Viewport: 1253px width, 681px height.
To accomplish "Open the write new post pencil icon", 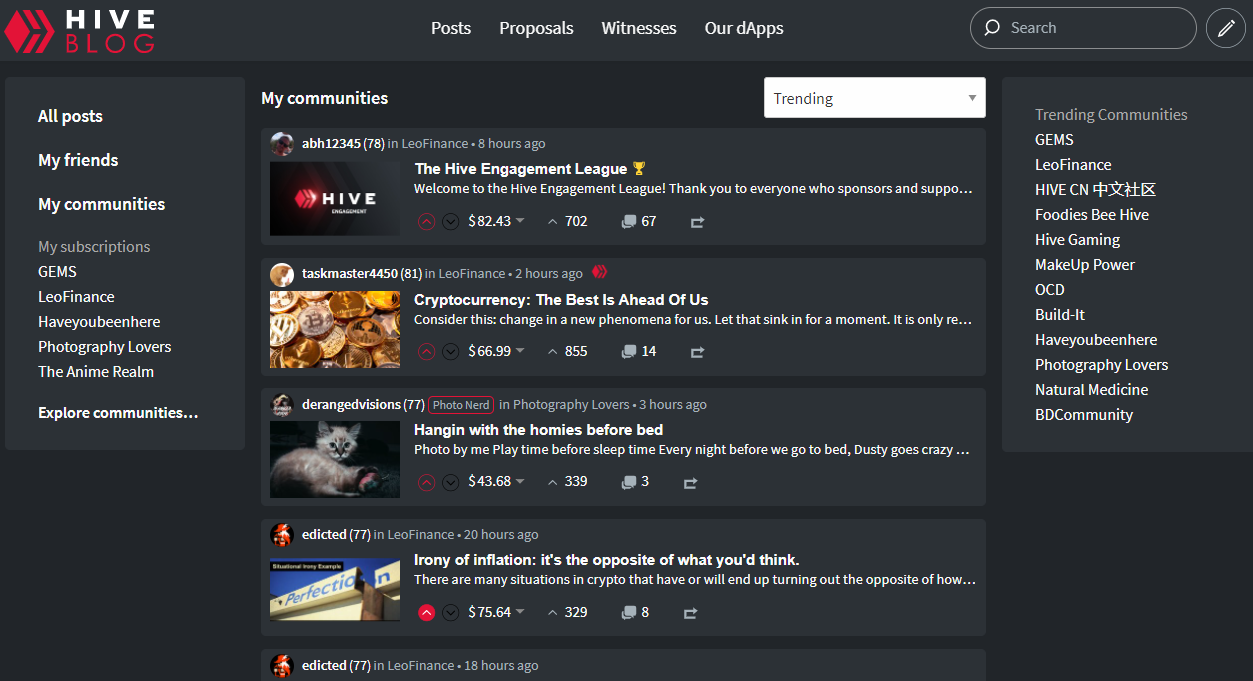I will (x=1225, y=27).
